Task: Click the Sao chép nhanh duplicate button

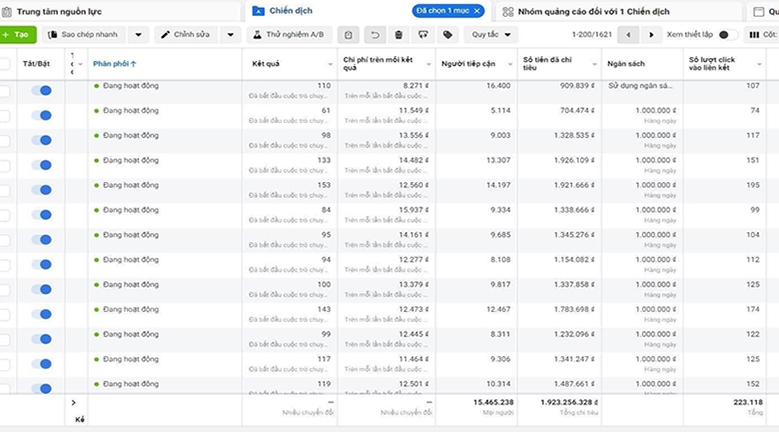Action: point(83,35)
